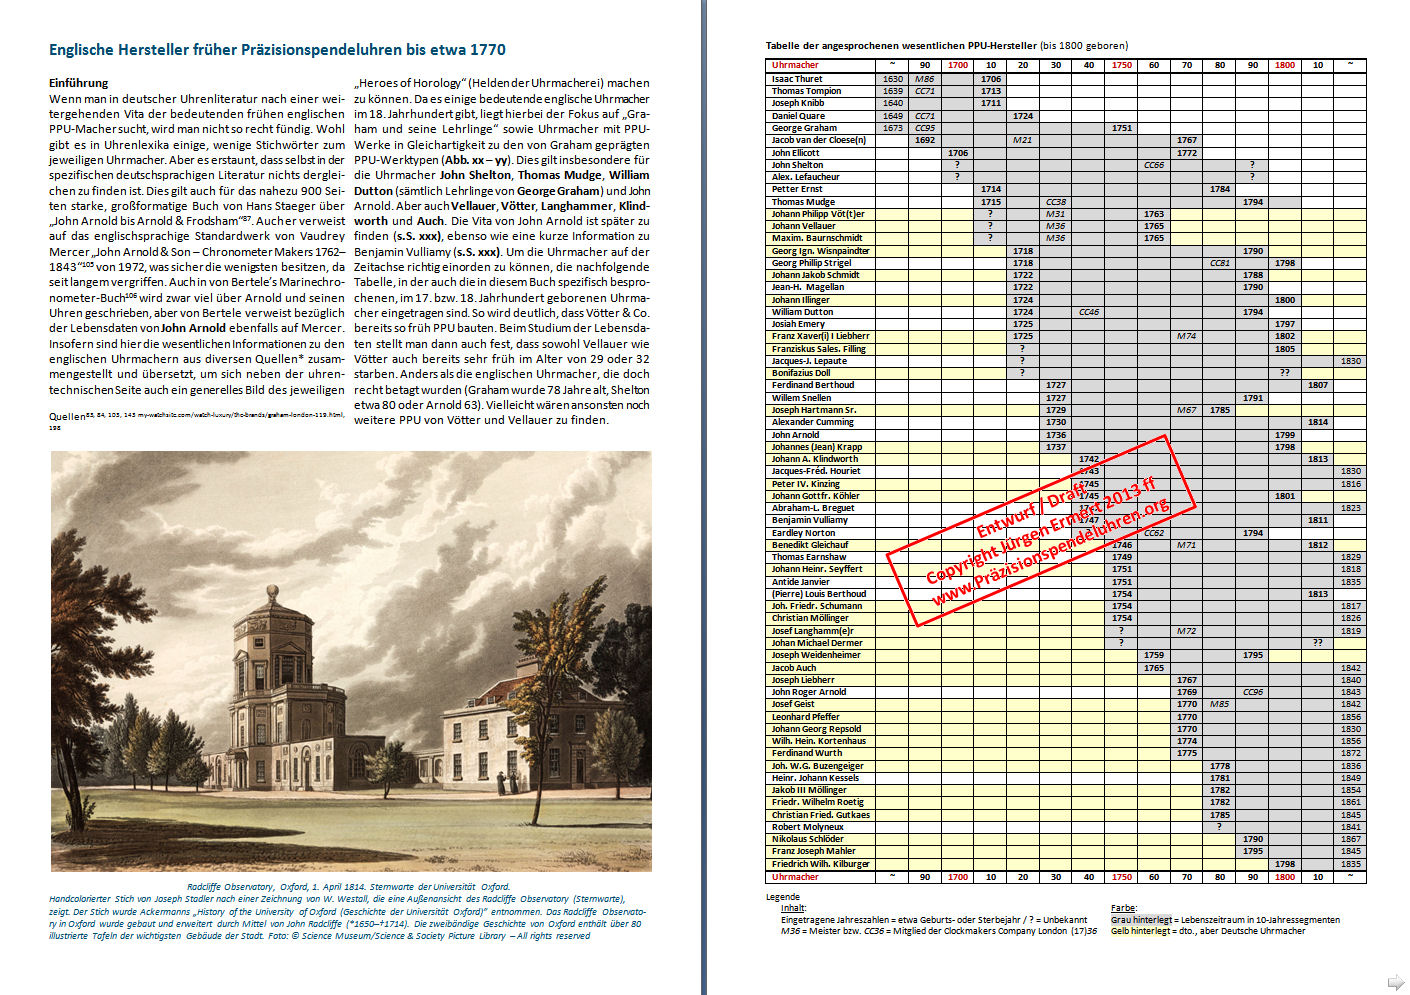Image resolution: width=1410 pixels, height=995 pixels.
Task: Click red '1800' in top header row
Action: 1285,65
